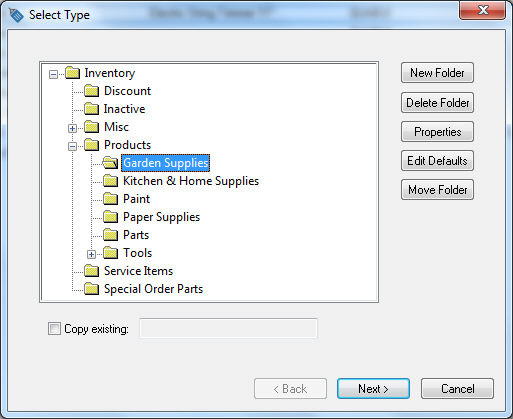Click the open Garden Supplies folder icon
513x419 pixels.
tap(110, 163)
